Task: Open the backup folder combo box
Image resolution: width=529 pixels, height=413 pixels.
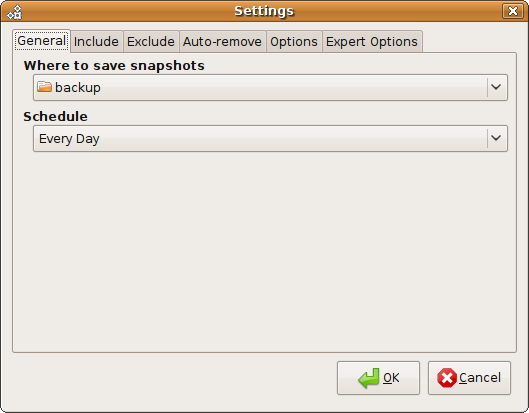Action: pos(270,87)
